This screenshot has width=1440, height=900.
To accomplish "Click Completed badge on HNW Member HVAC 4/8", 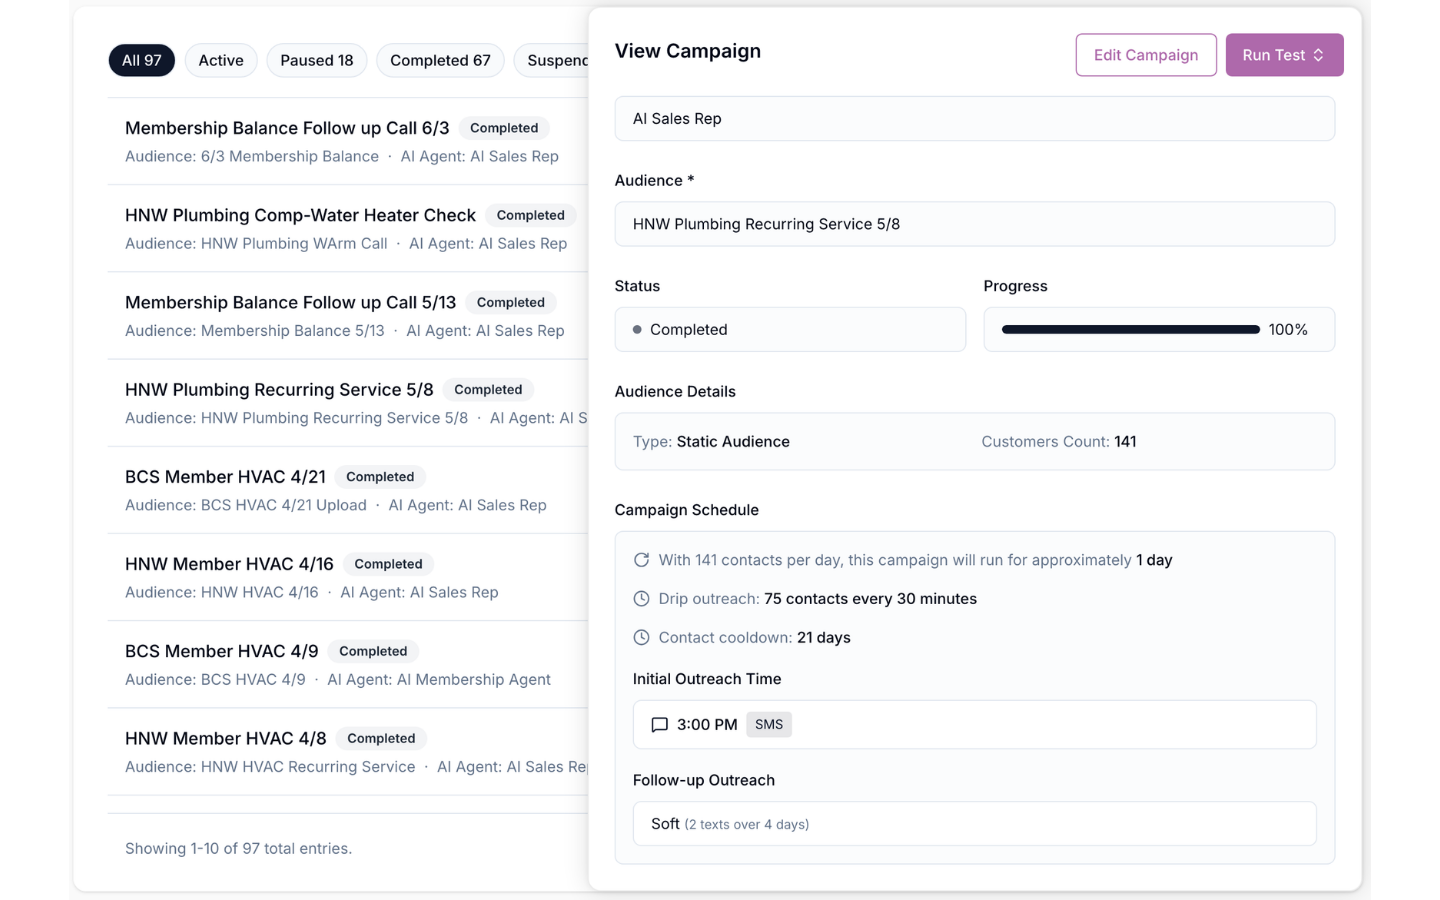I will 381,738.
